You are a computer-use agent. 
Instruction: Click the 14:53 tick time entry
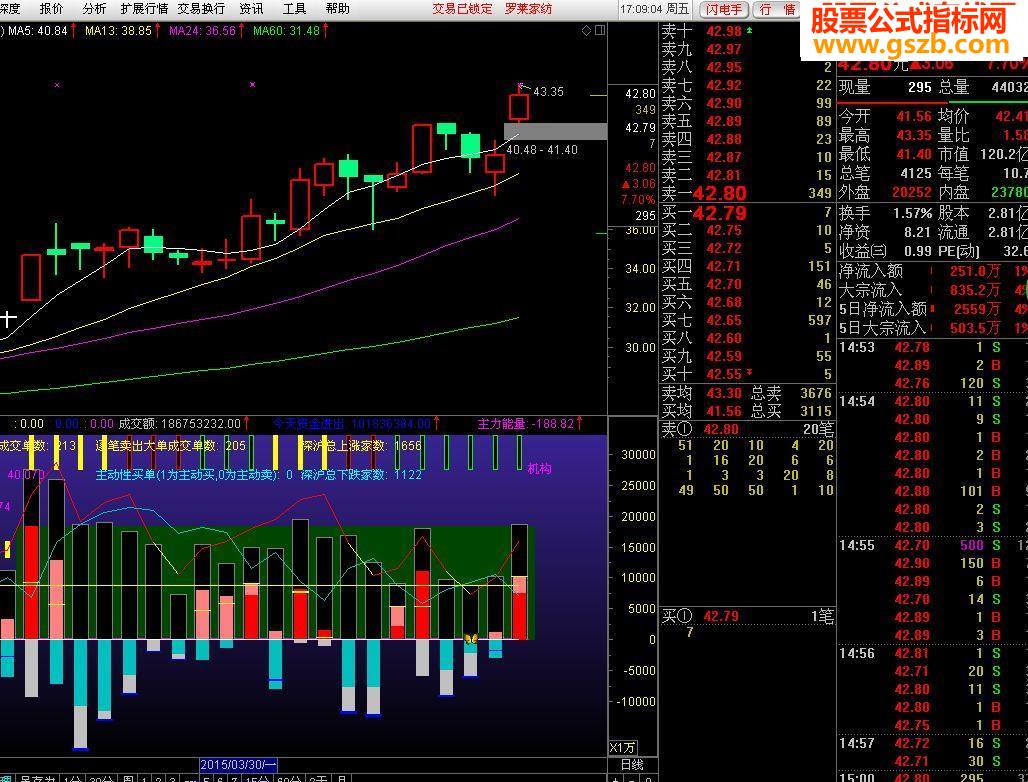(x=857, y=347)
